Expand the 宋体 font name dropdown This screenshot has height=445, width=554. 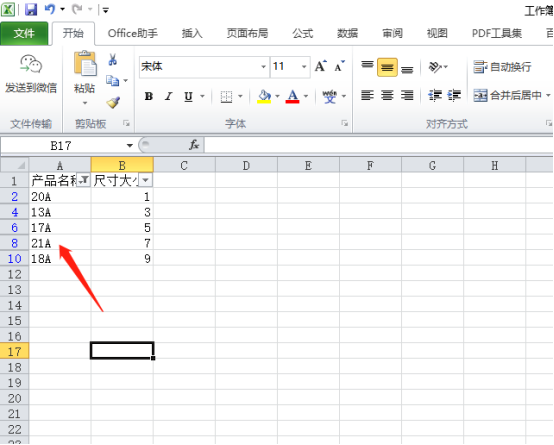263,66
